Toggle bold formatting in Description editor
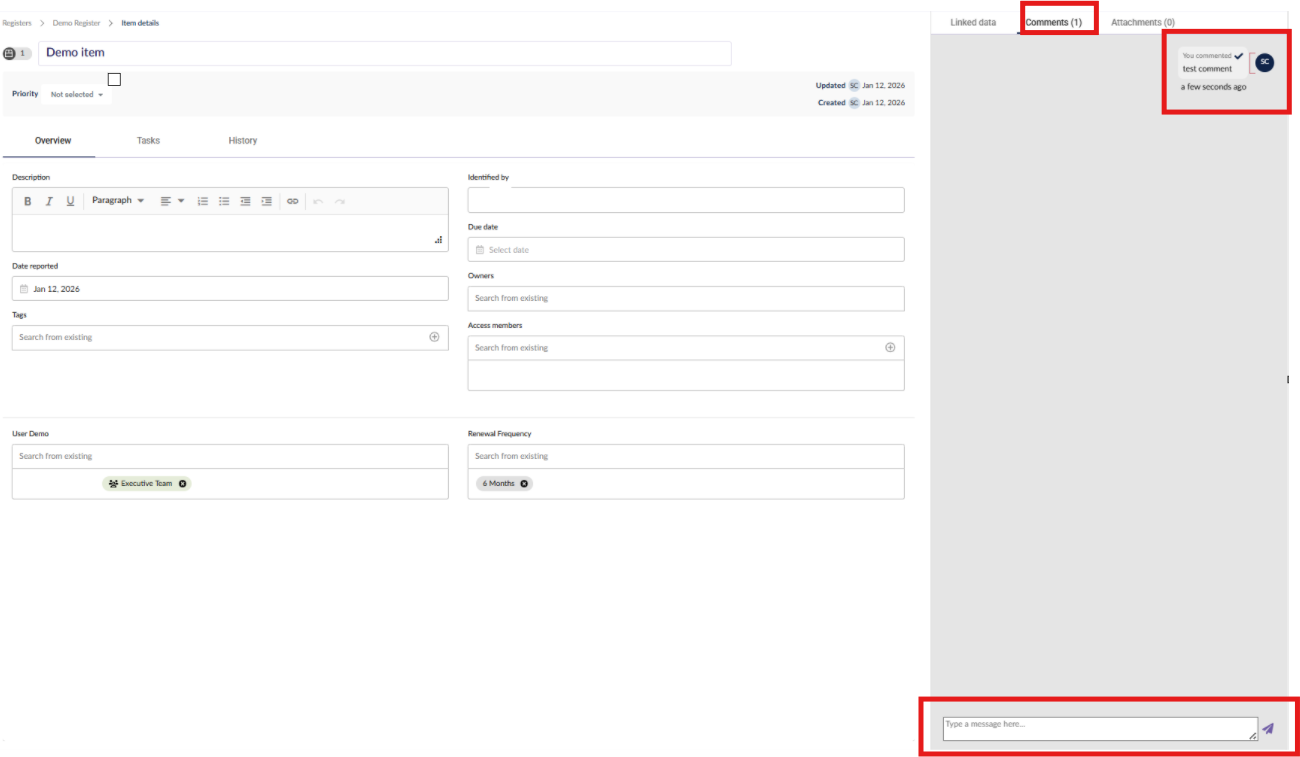1300x757 pixels. pyautogui.click(x=28, y=201)
